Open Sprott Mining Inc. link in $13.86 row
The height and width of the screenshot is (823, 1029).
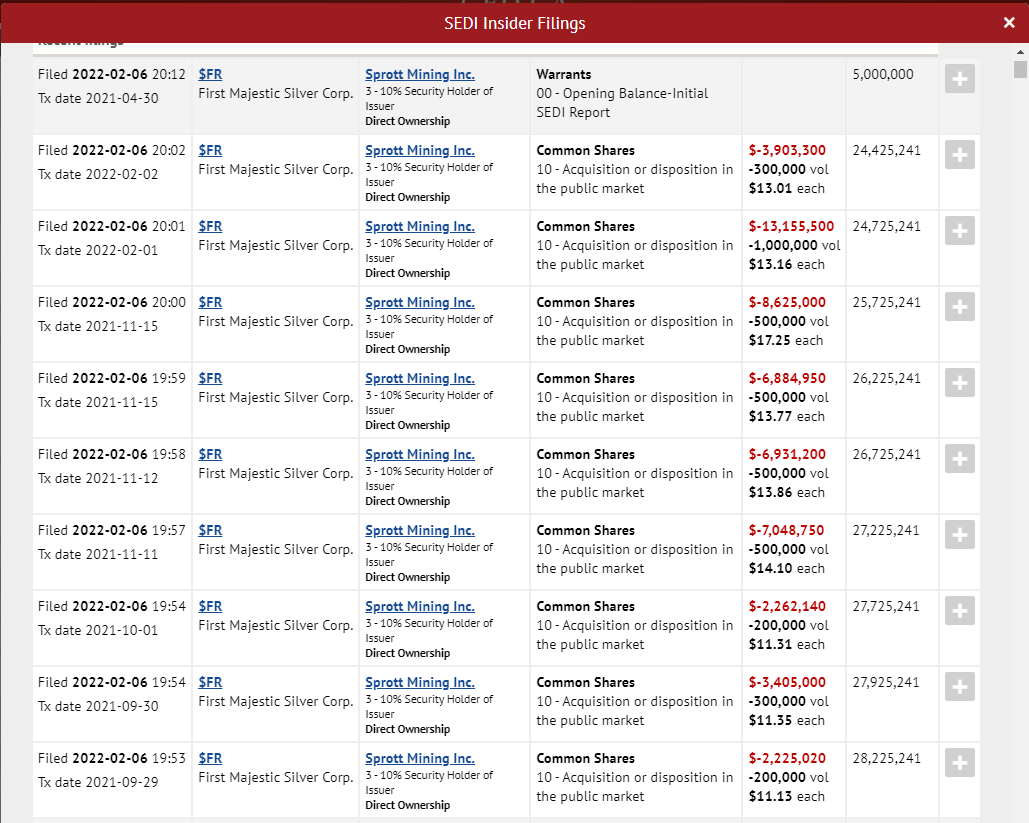pos(420,455)
